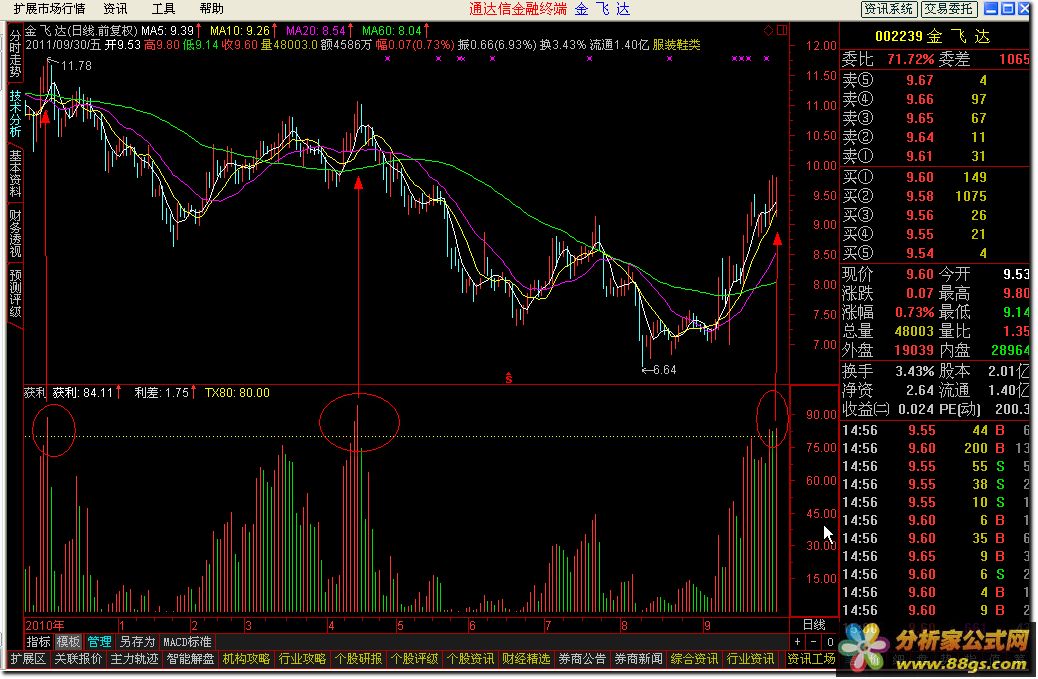Open the 日线 period selector
This screenshot has height=679, width=1038.
814,625
